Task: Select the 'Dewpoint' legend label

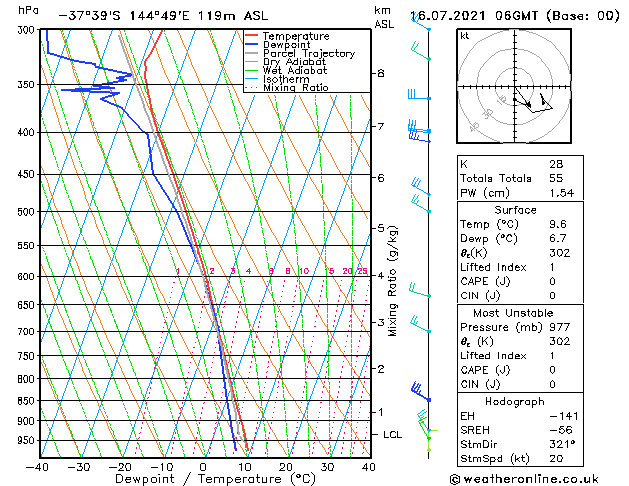Action: pyautogui.click(x=286, y=45)
